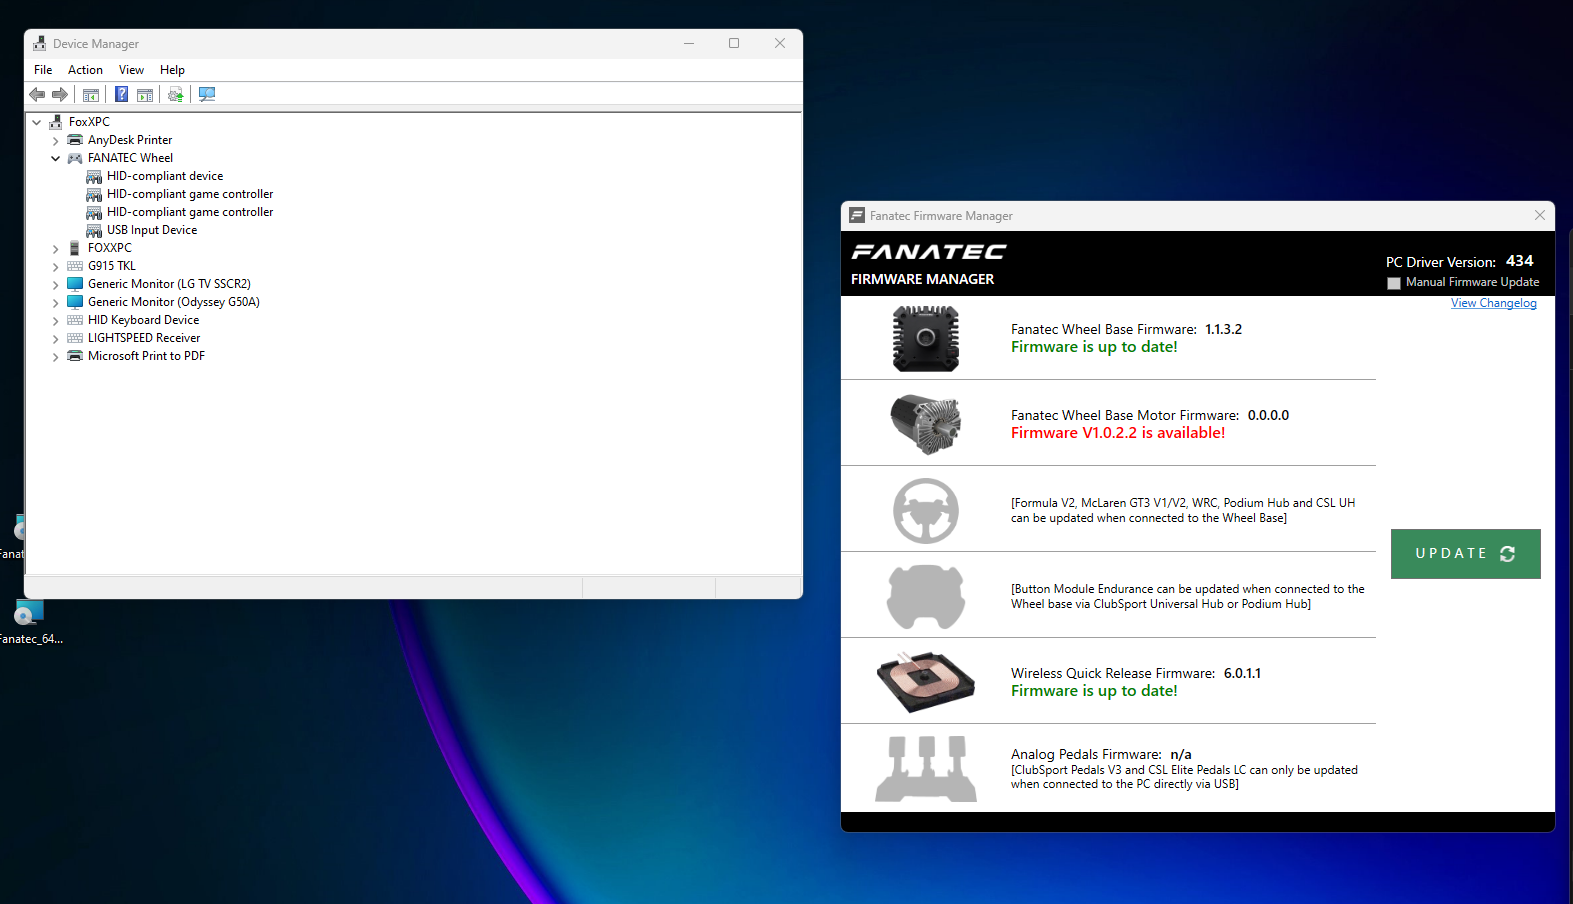Expand the HID Keyboard Device node
The height and width of the screenshot is (904, 1573).
tap(56, 321)
